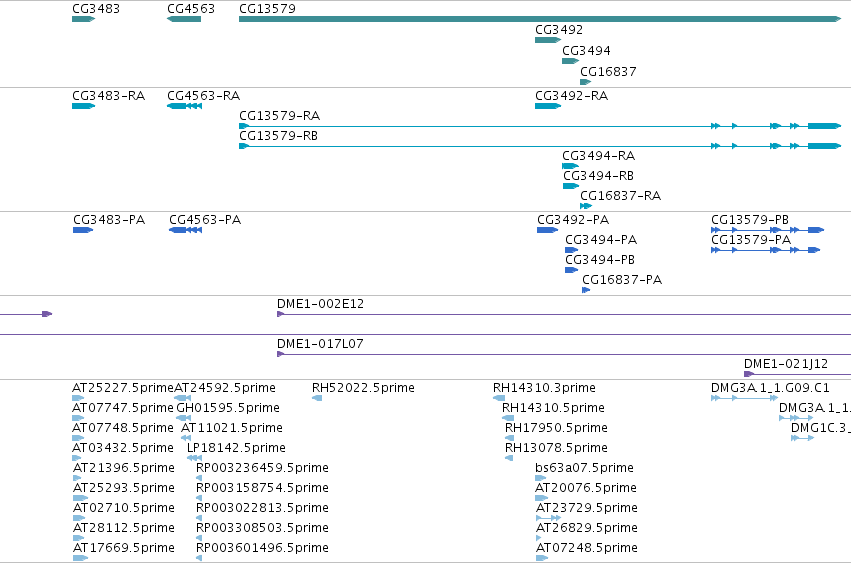Select the AT23729.5prime EST label
This screenshot has width=851, height=563.
pyautogui.click(x=587, y=508)
